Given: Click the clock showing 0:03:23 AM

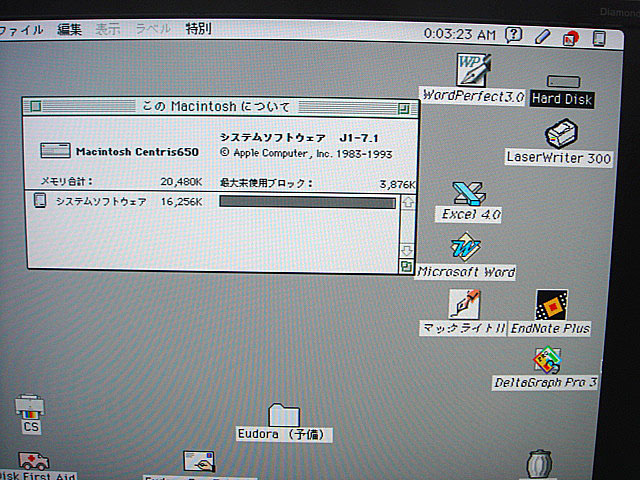Looking at the screenshot, I should 460,34.
